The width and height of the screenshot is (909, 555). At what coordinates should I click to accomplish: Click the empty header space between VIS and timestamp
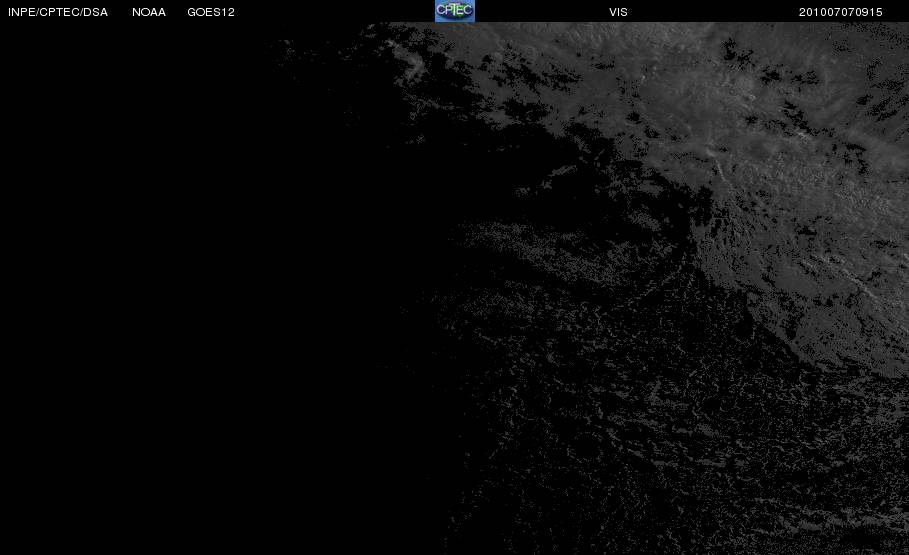tap(713, 12)
